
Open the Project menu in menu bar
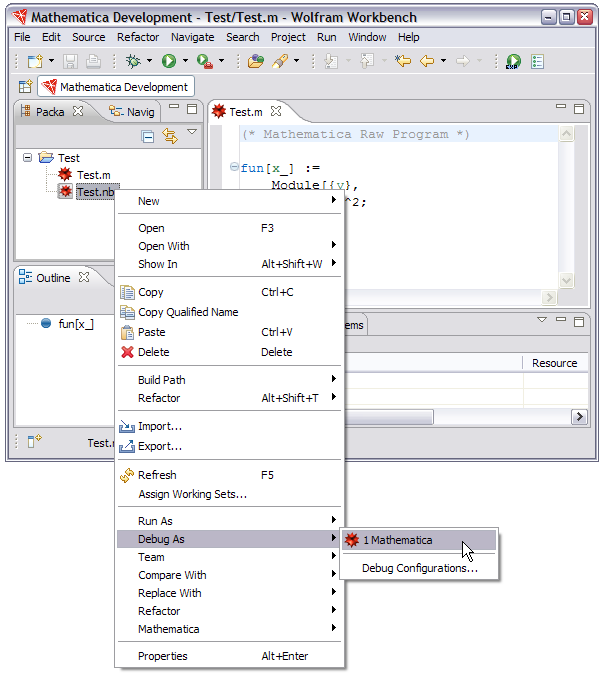(x=288, y=37)
